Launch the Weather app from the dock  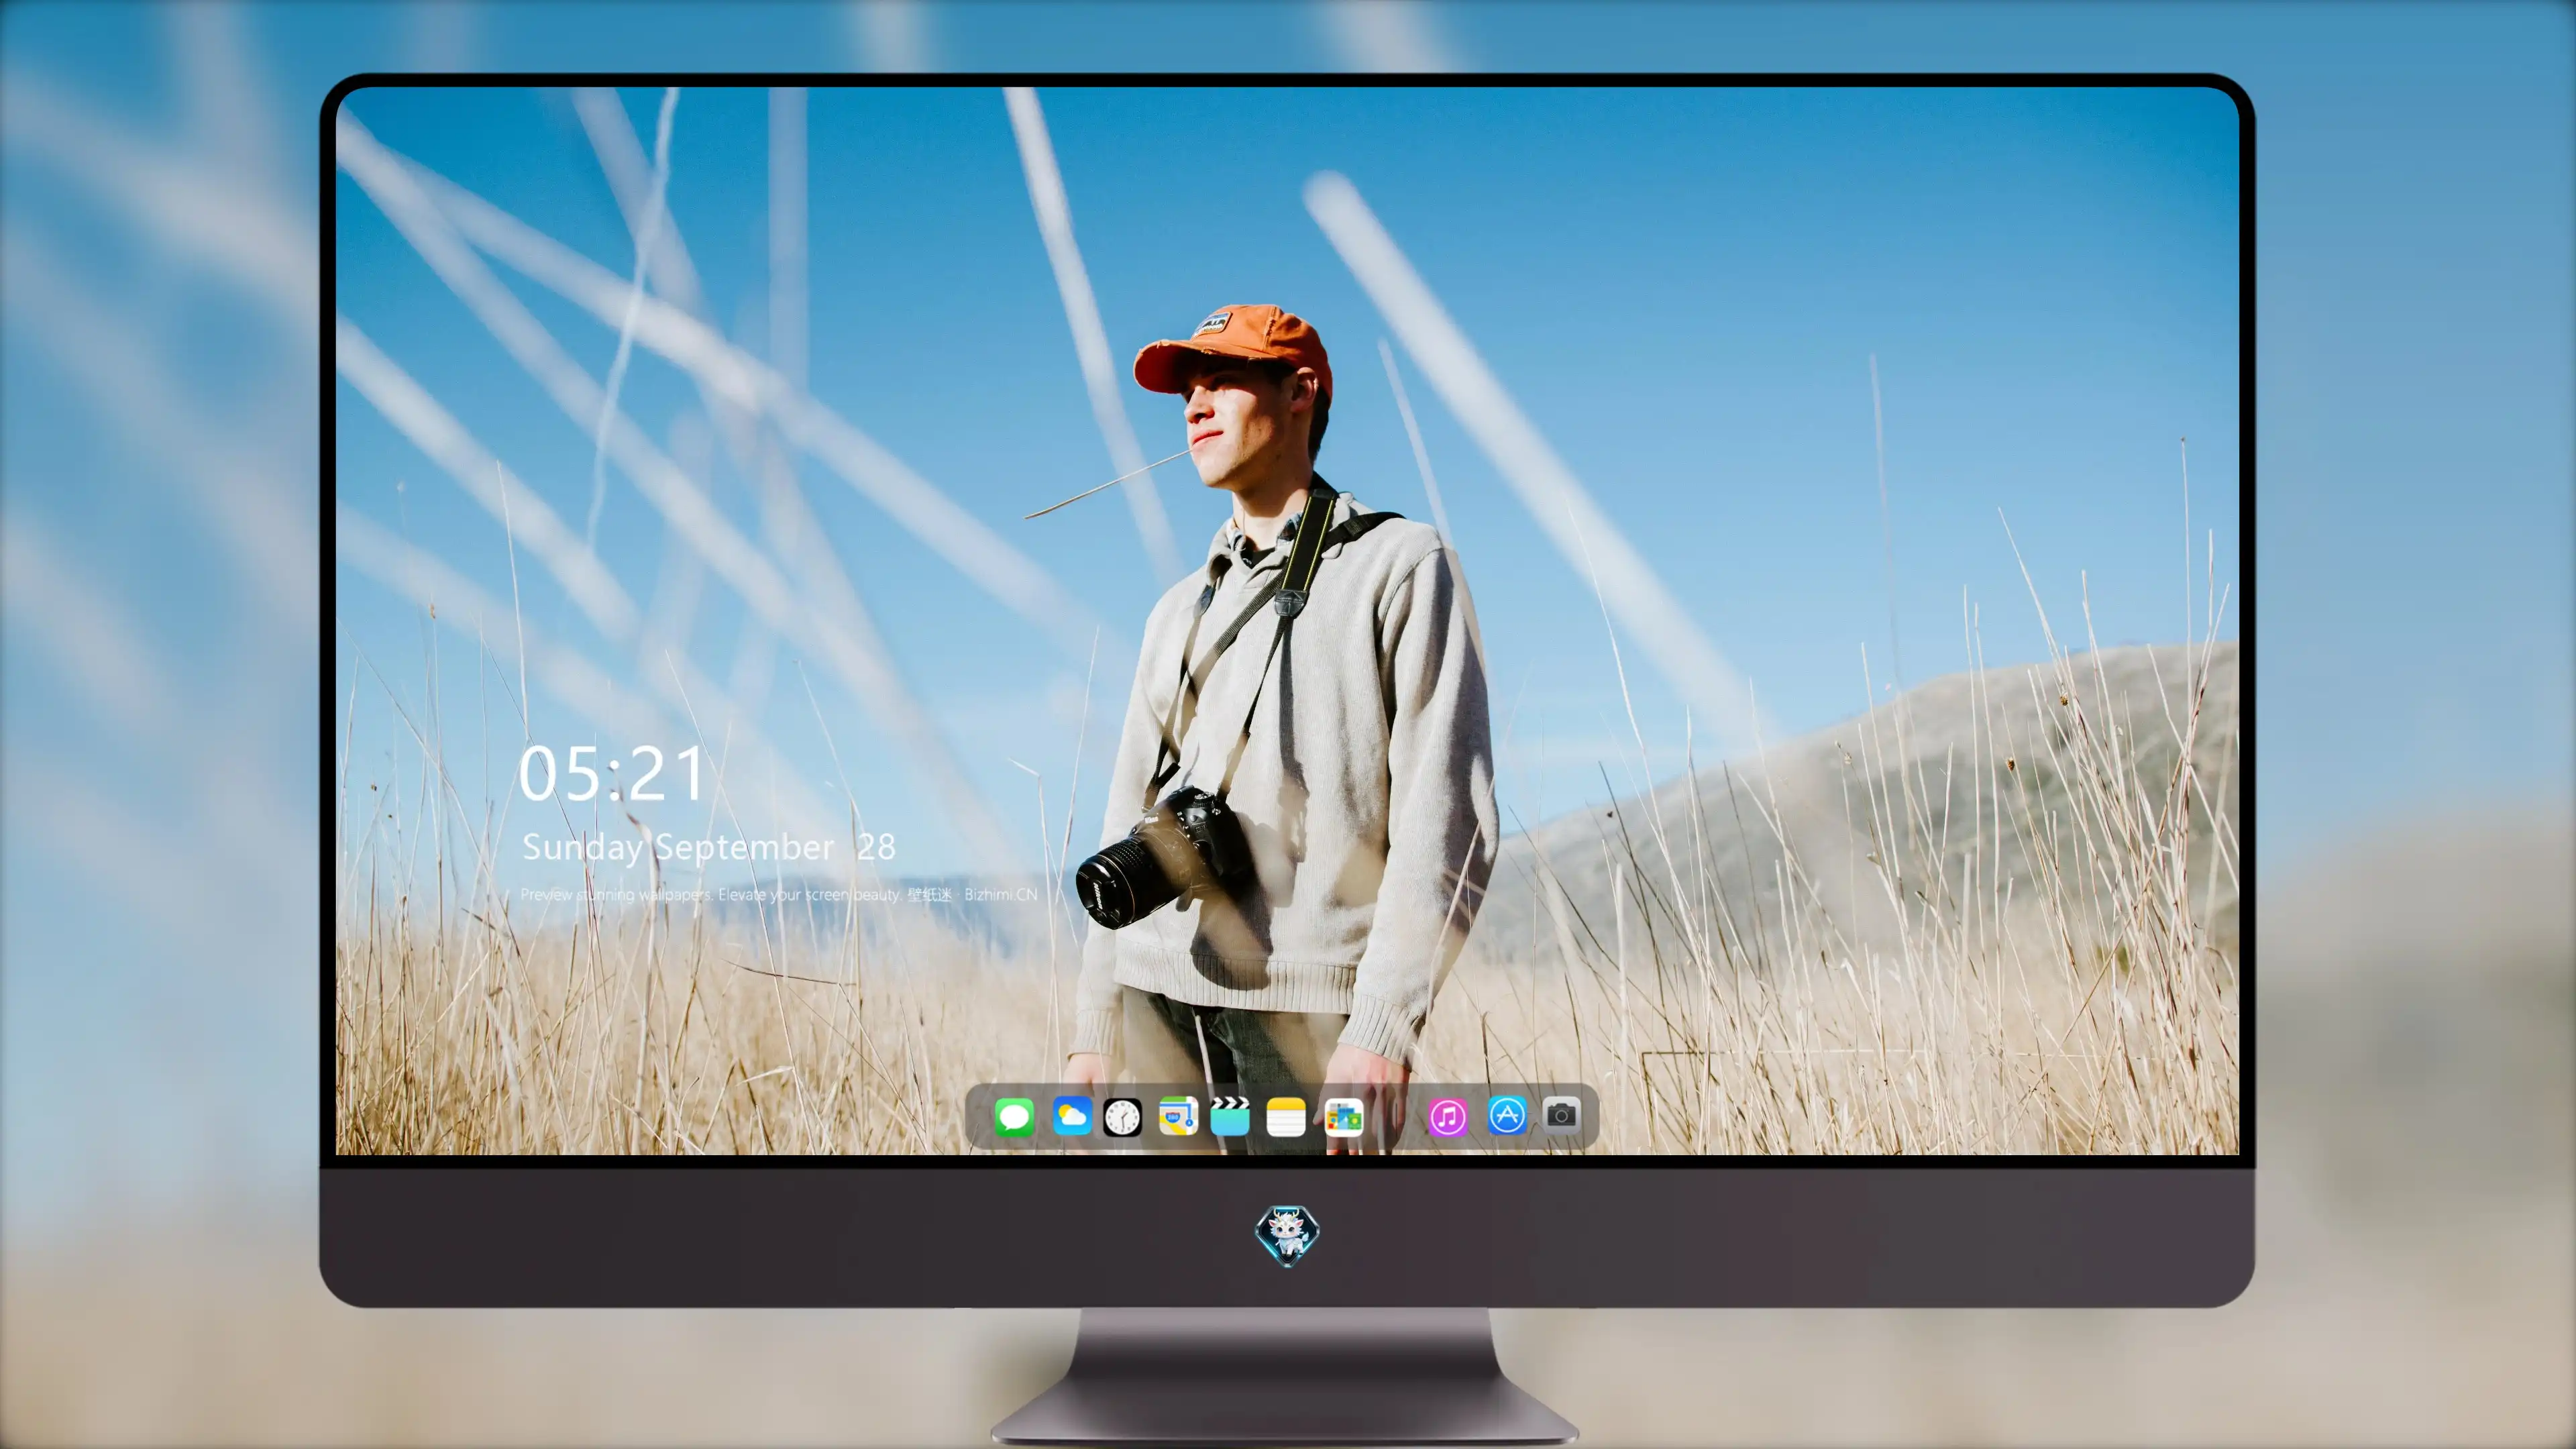(1072, 1116)
